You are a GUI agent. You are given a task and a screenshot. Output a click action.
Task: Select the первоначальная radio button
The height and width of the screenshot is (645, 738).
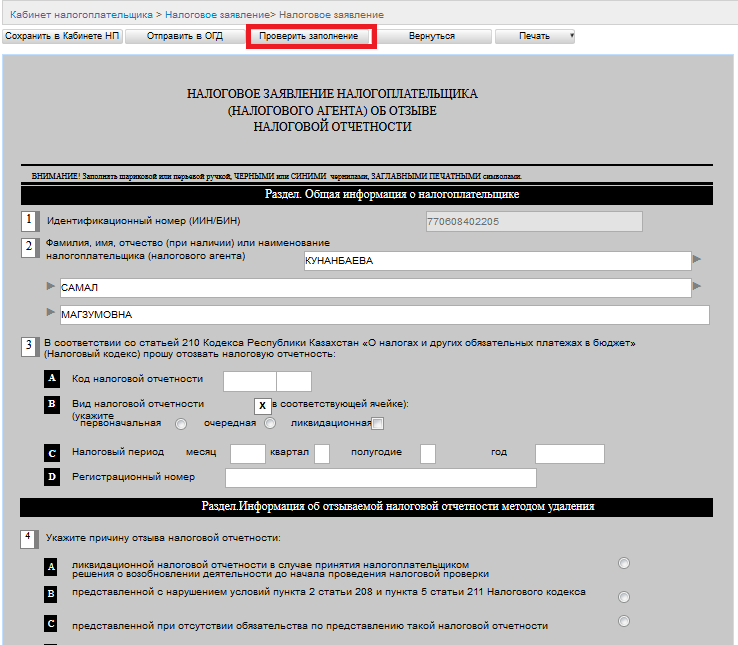click(x=181, y=424)
